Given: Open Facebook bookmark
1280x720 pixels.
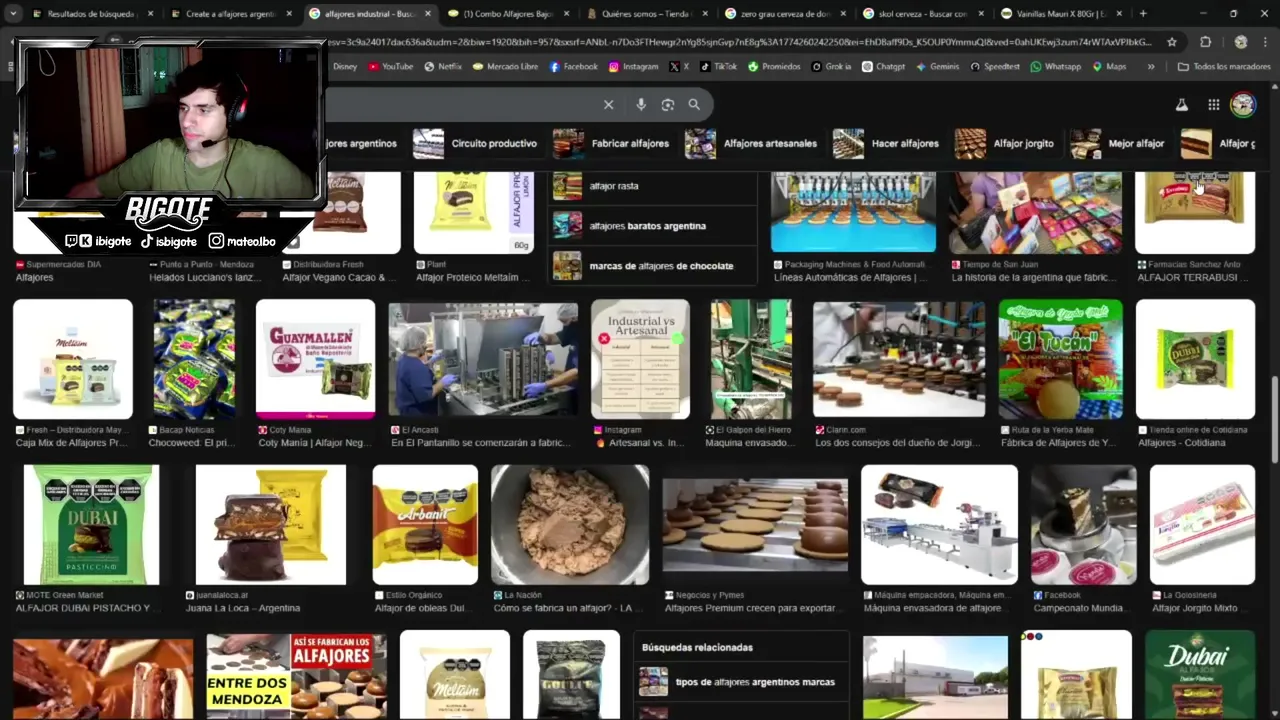Looking at the screenshot, I should tap(573, 66).
